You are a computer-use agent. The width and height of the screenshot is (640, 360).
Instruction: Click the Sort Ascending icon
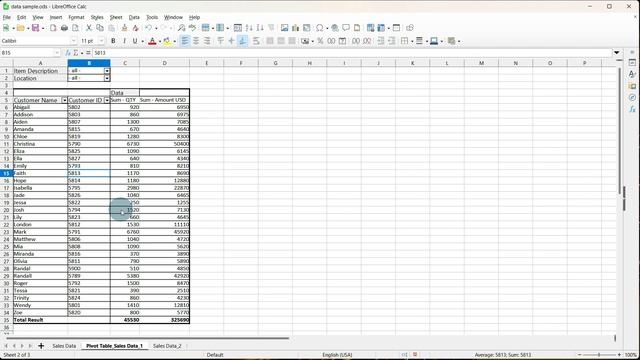249,28
